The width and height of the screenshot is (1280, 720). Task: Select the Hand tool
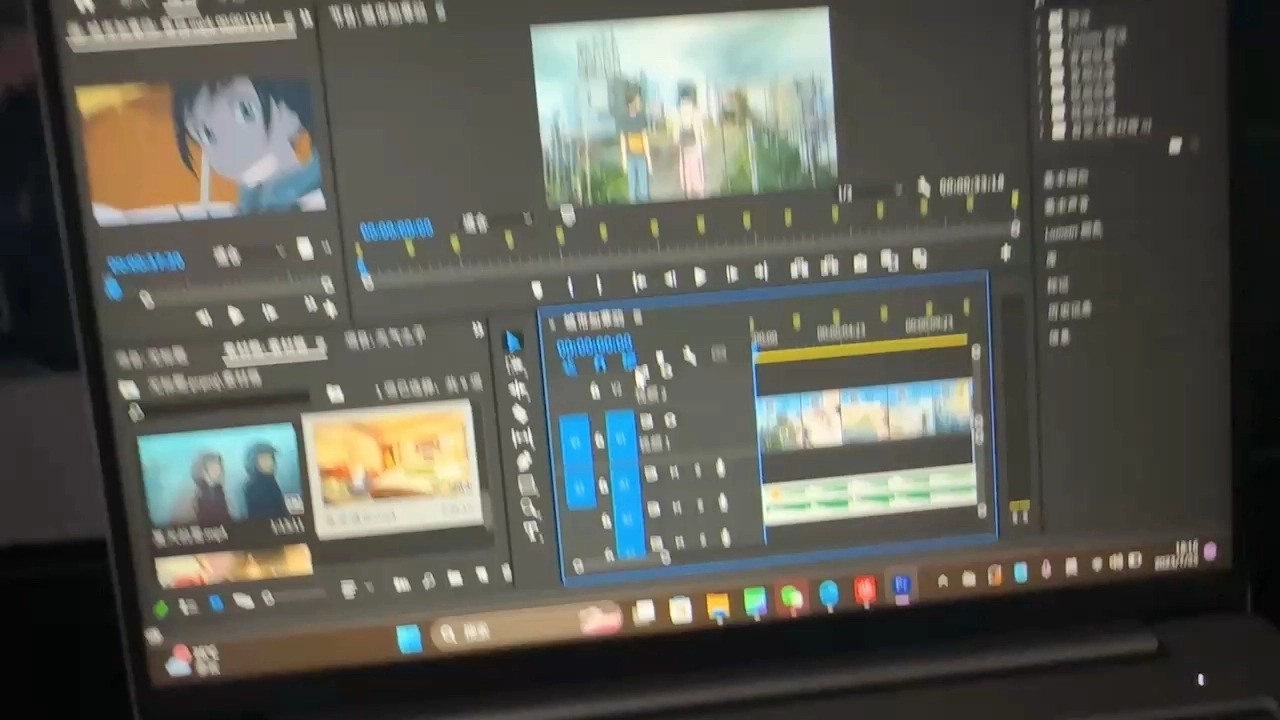point(531,508)
